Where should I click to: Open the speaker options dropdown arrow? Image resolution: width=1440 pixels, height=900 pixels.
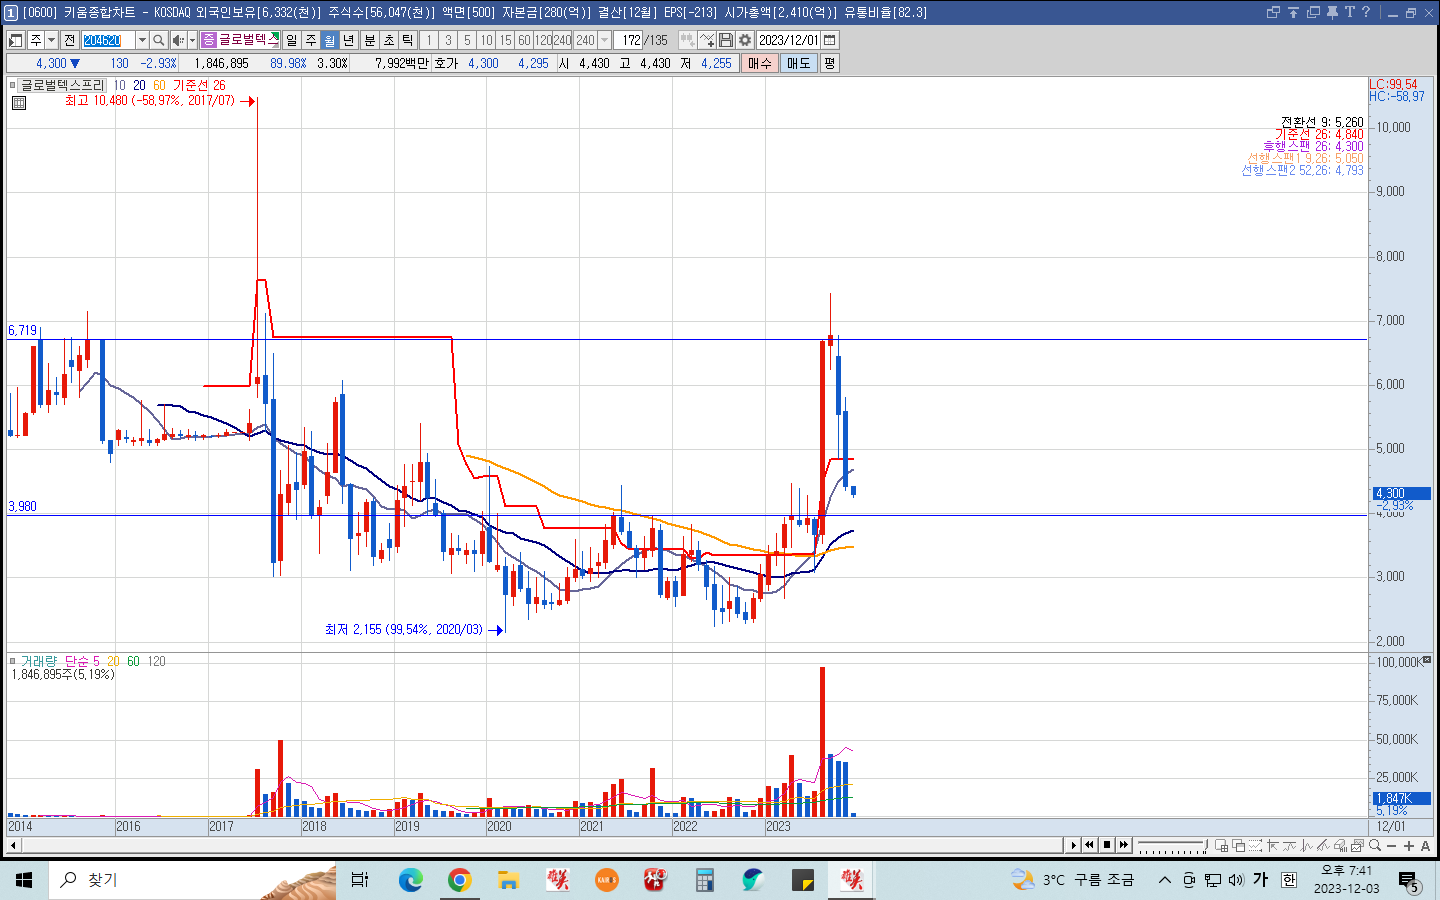coord(192,40)
